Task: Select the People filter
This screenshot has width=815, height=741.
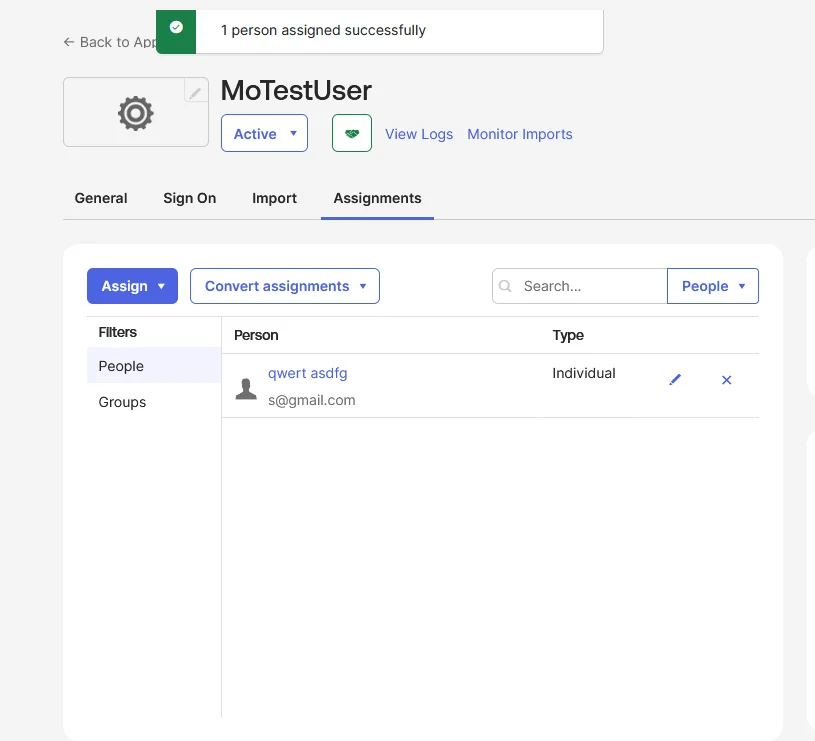Action: pyautogui.click(x=121, y=366)
